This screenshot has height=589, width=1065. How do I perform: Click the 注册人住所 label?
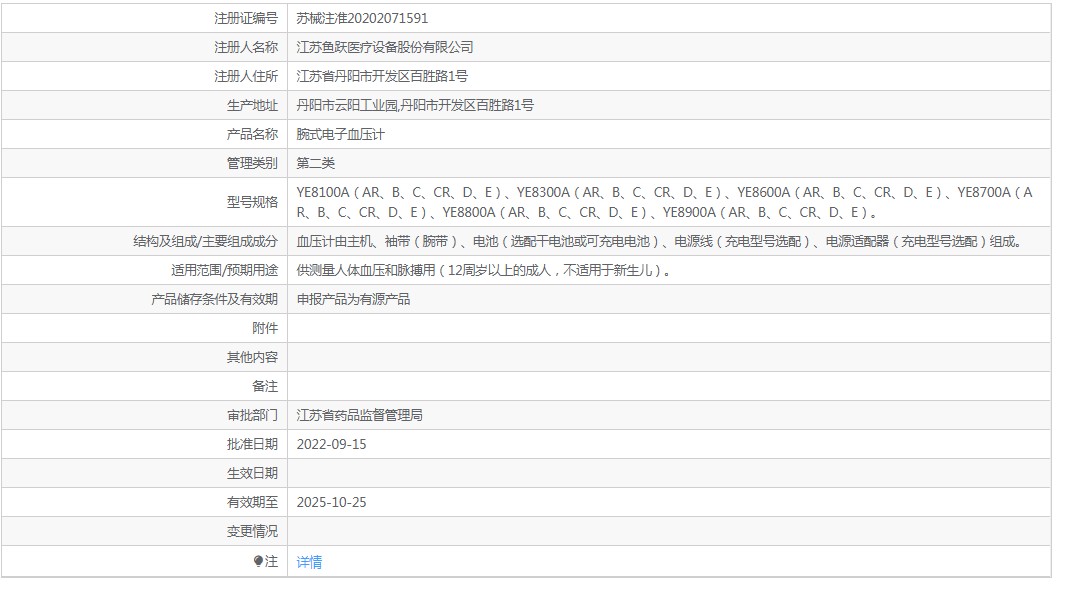tap(246, 76)
